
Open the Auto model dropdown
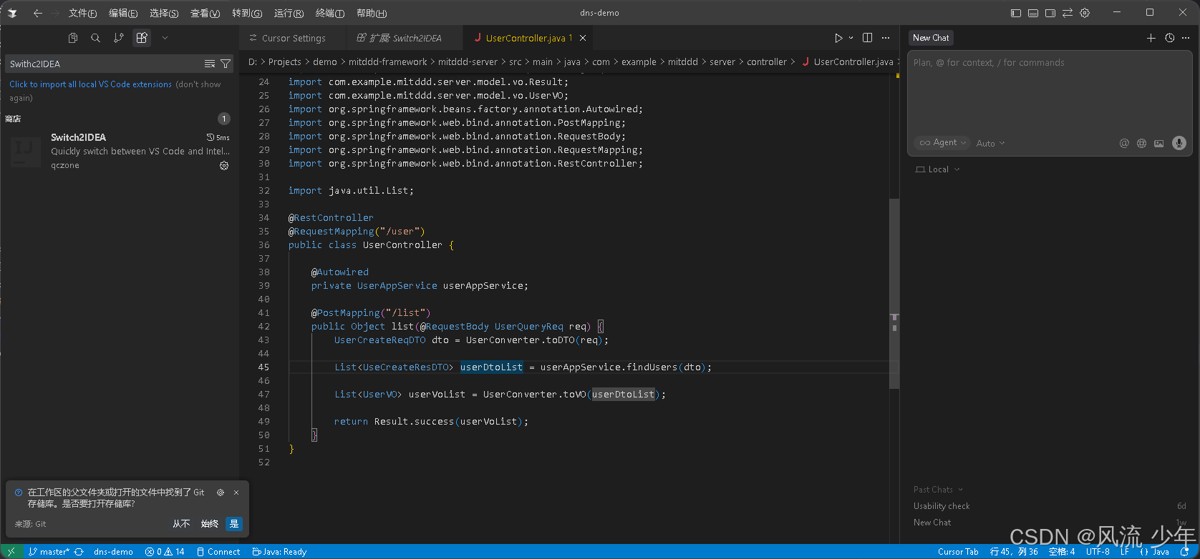pos(990,143)
